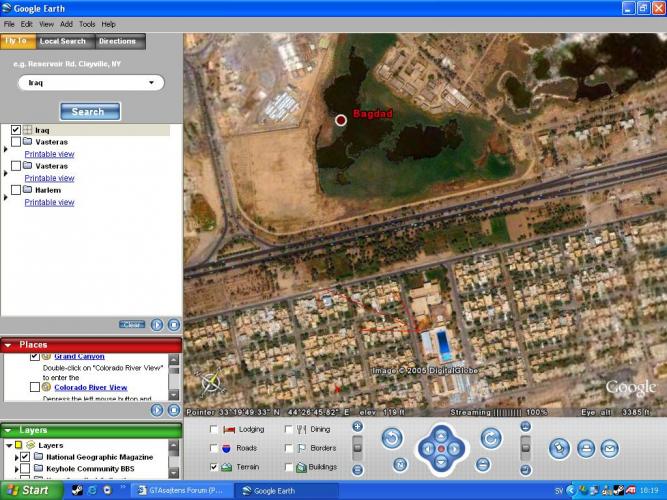667x500 pixels.
Task: Play tour of search results
Action: click(x=157, y=325)
